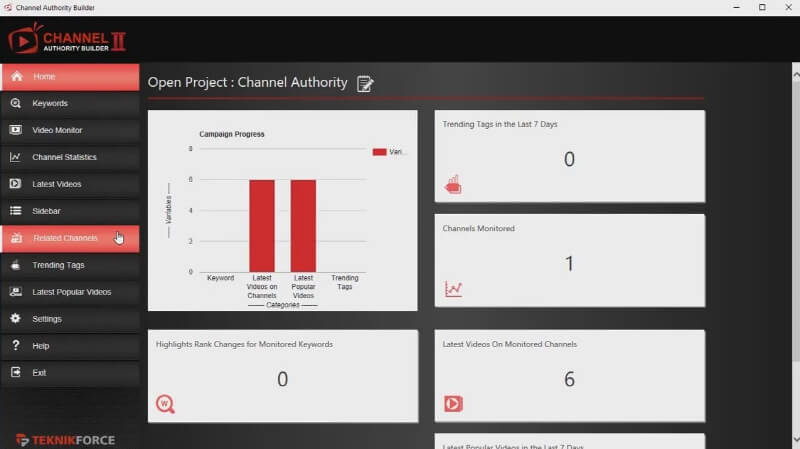Open the Sidebar menu entry
This screenshot has width=800, height=449.
pos(70,211)
